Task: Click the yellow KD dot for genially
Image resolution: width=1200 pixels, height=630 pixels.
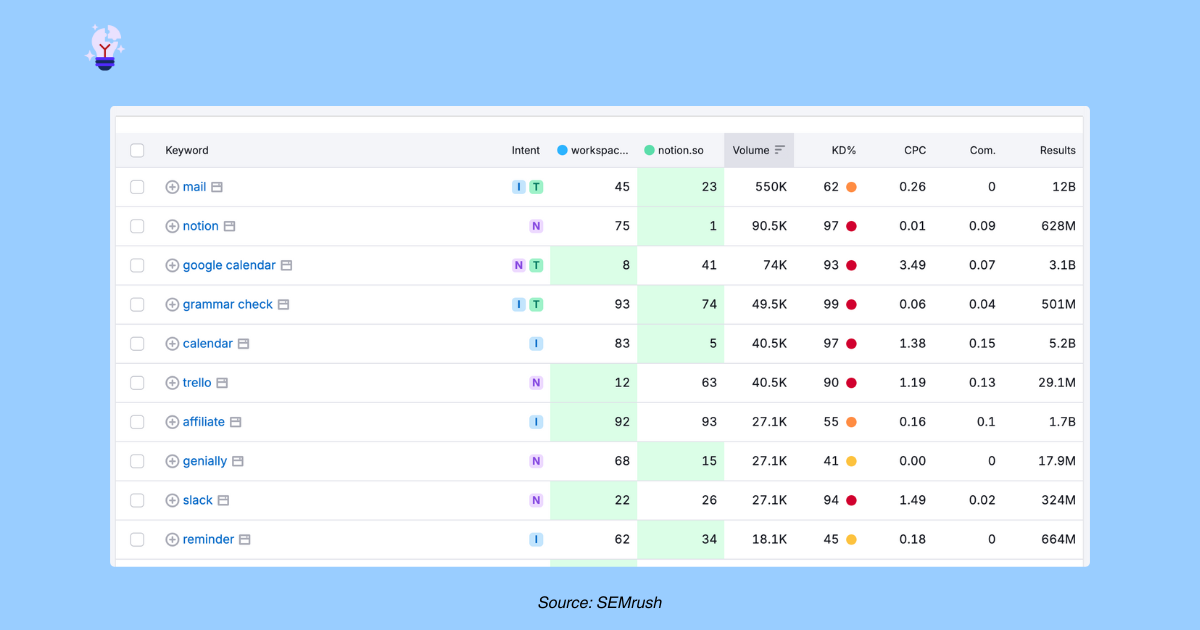Action: [851, 461]
